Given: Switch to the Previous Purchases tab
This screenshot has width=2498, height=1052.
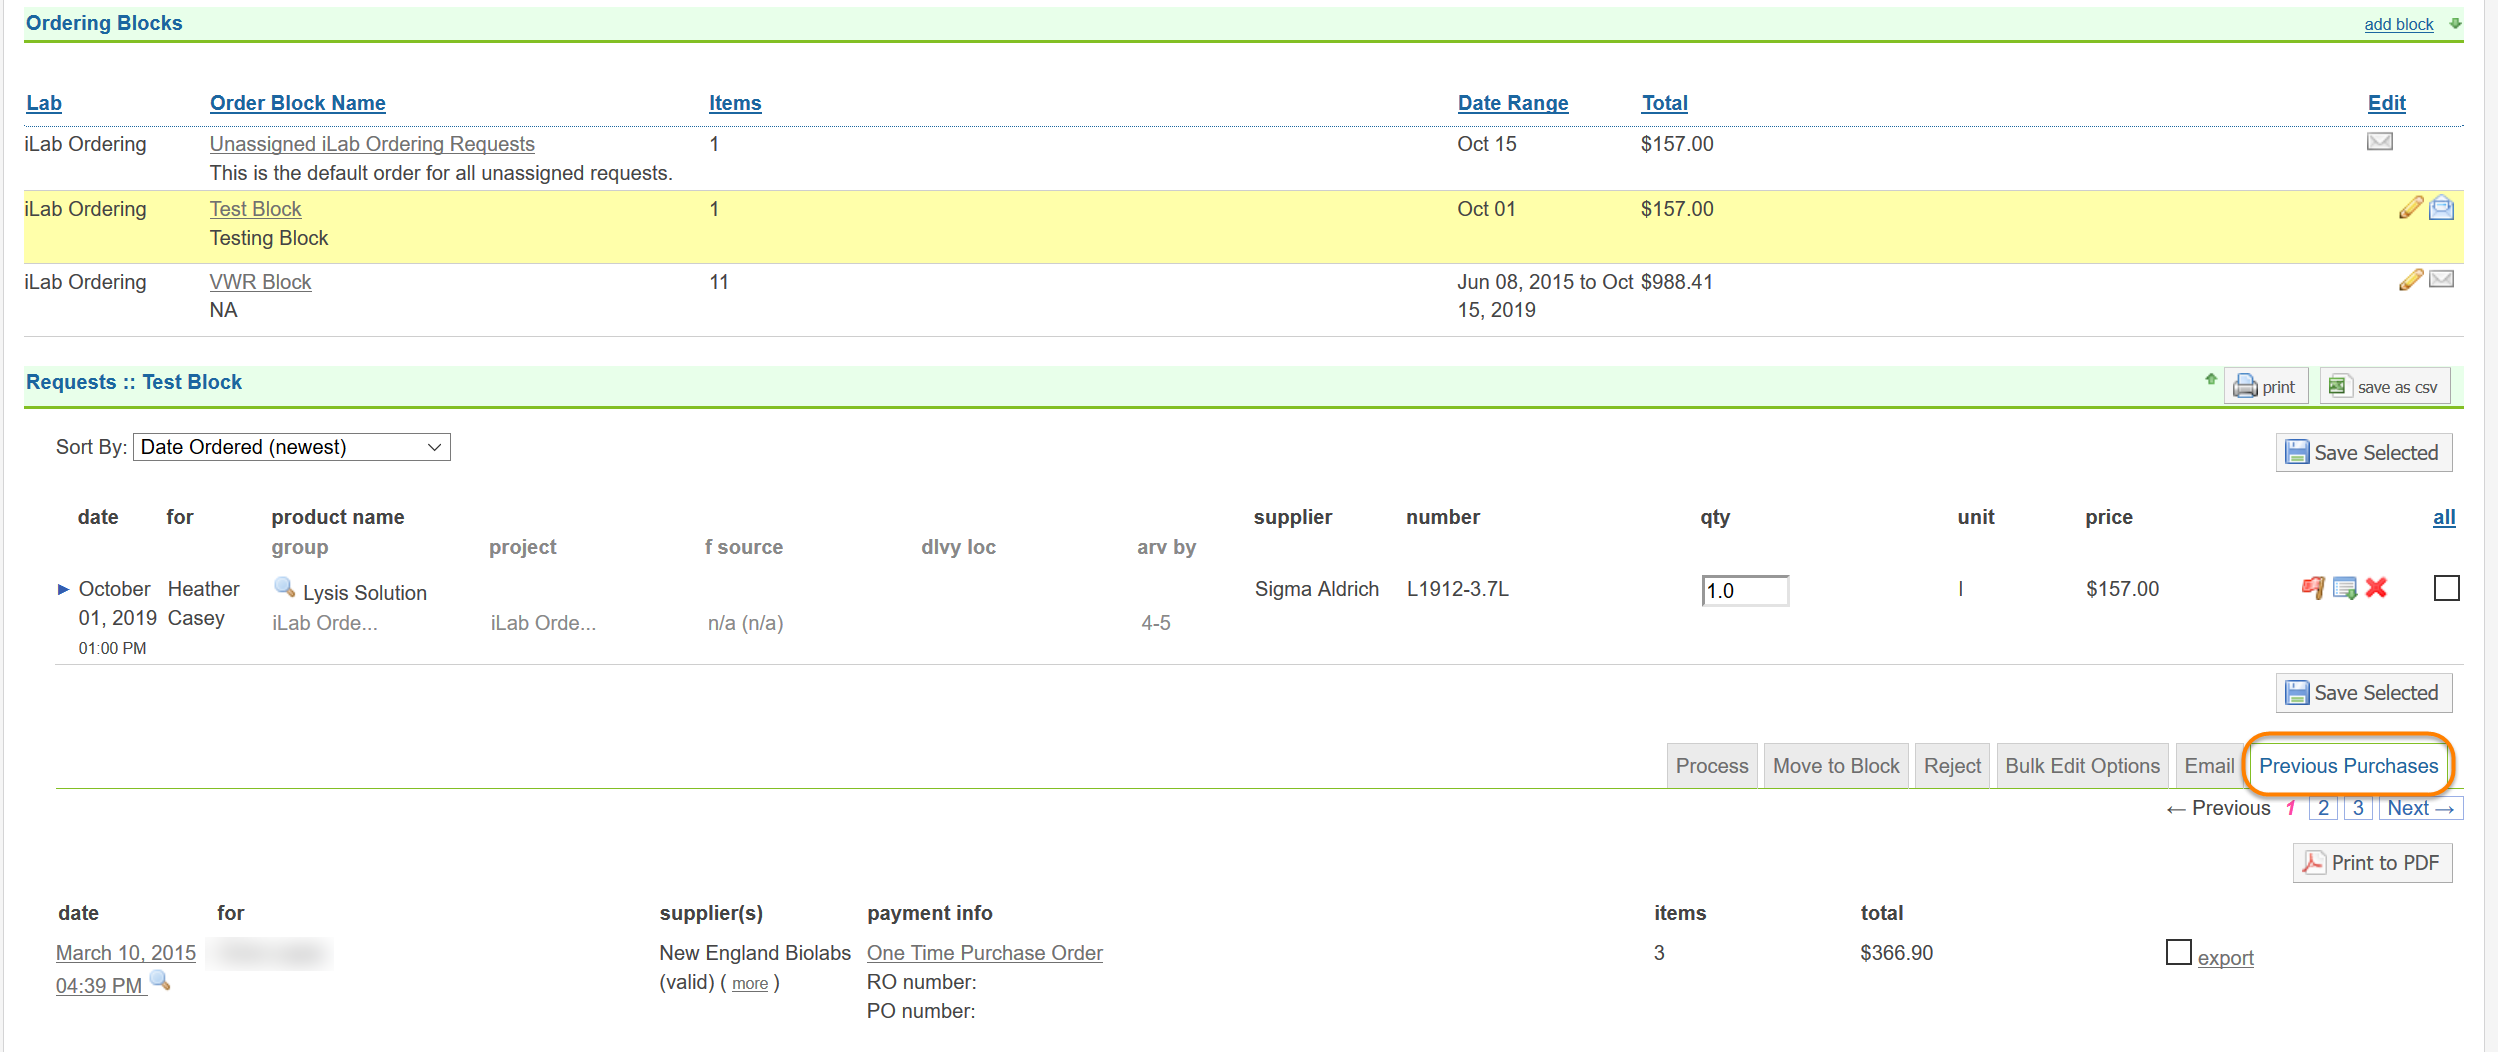Looking at the screenshot, I should (x=2348, y=766).
